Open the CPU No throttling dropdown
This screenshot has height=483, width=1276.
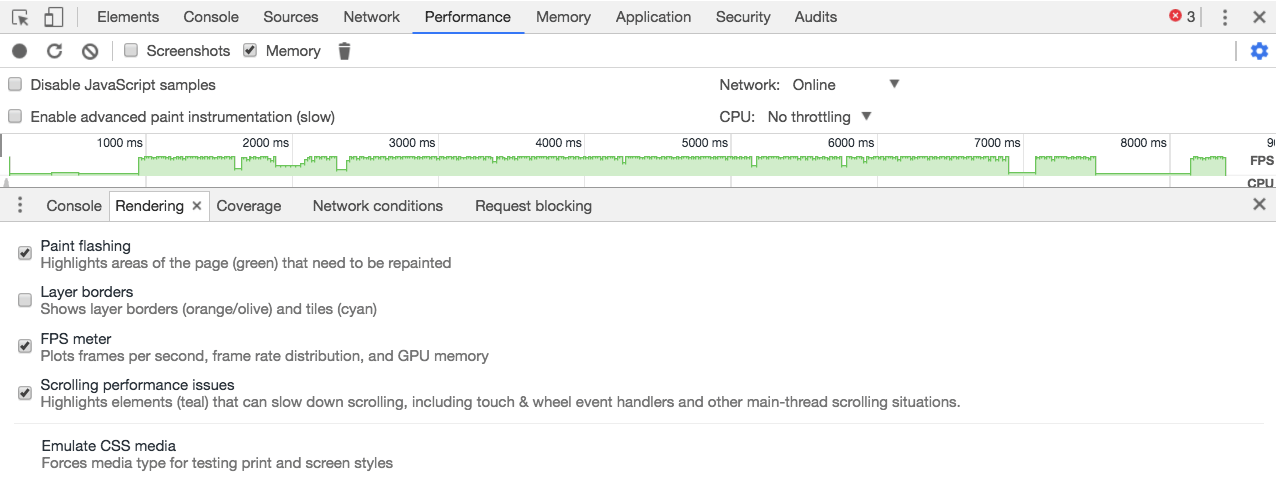[x=820, y=117]
